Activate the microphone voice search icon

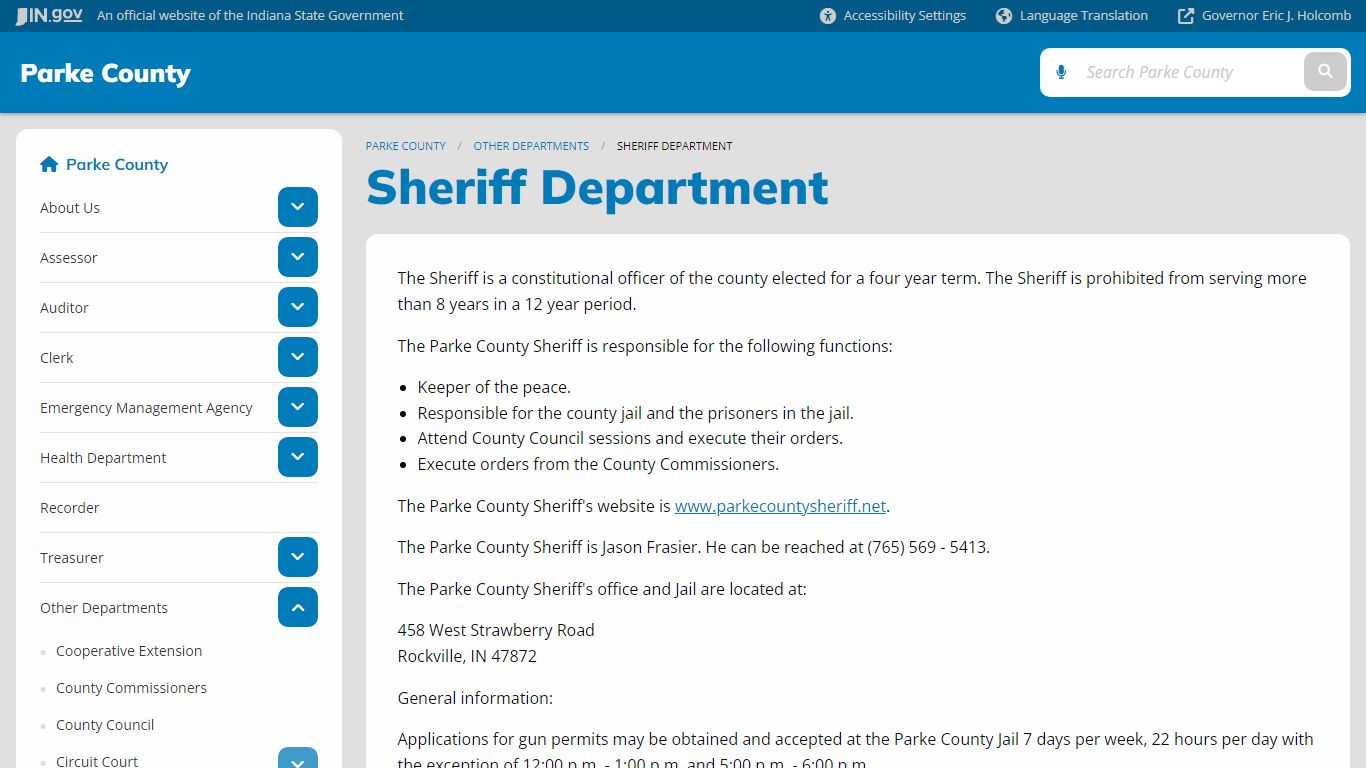click(1062, 72)
